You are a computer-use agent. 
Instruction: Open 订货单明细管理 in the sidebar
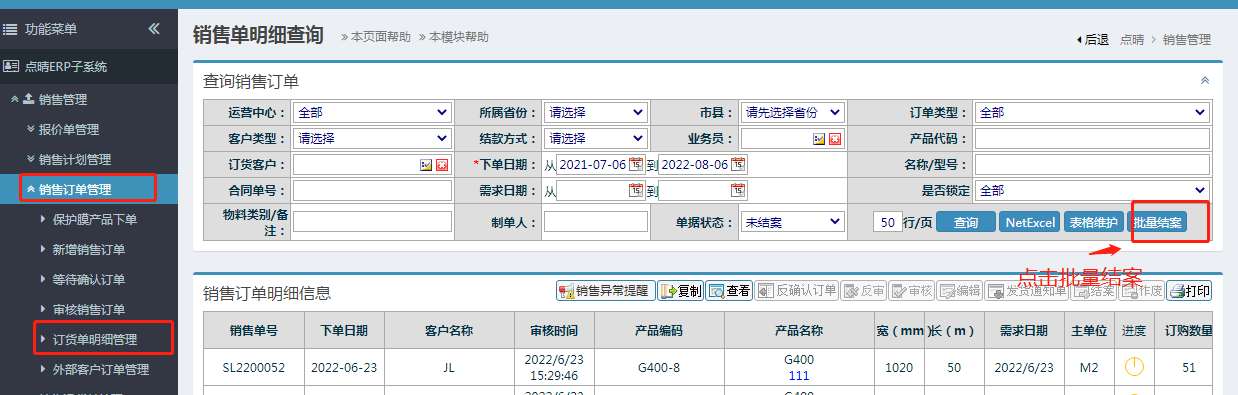[95, 340]
